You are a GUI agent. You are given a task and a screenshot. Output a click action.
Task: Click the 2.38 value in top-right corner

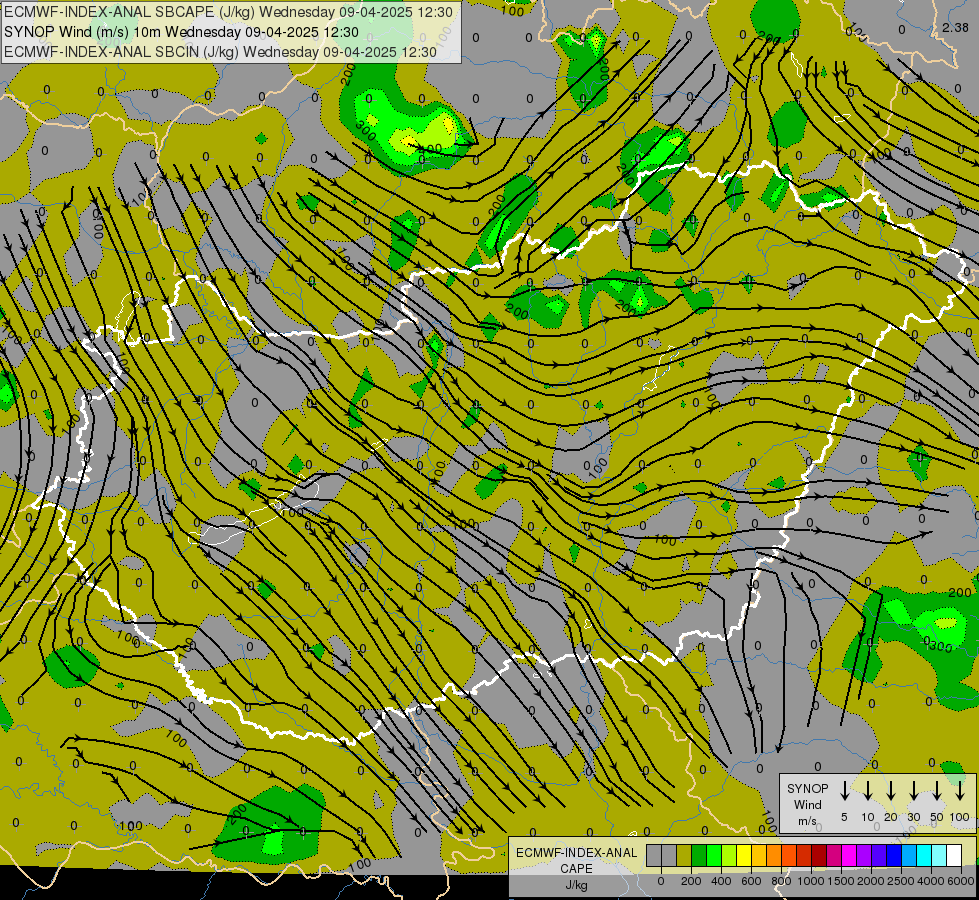click(x=955, y=27)
